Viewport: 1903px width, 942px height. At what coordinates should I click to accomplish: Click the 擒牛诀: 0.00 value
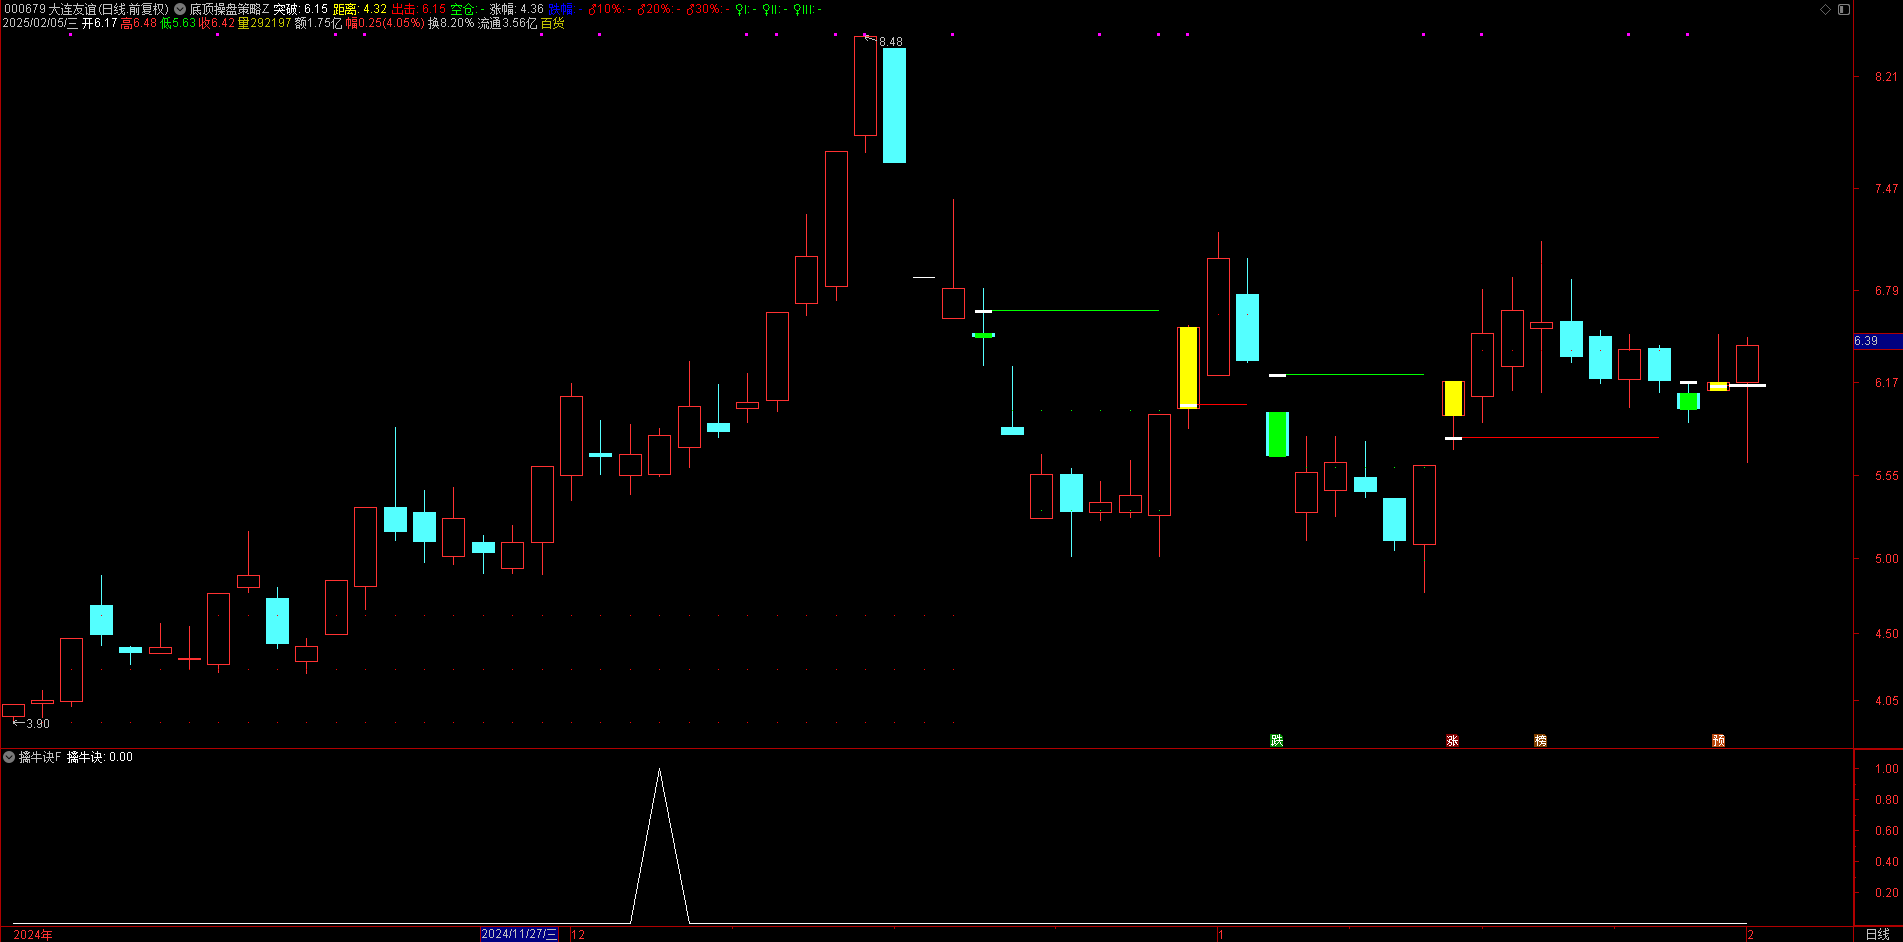pyautogui.click(x=100, y=757)
